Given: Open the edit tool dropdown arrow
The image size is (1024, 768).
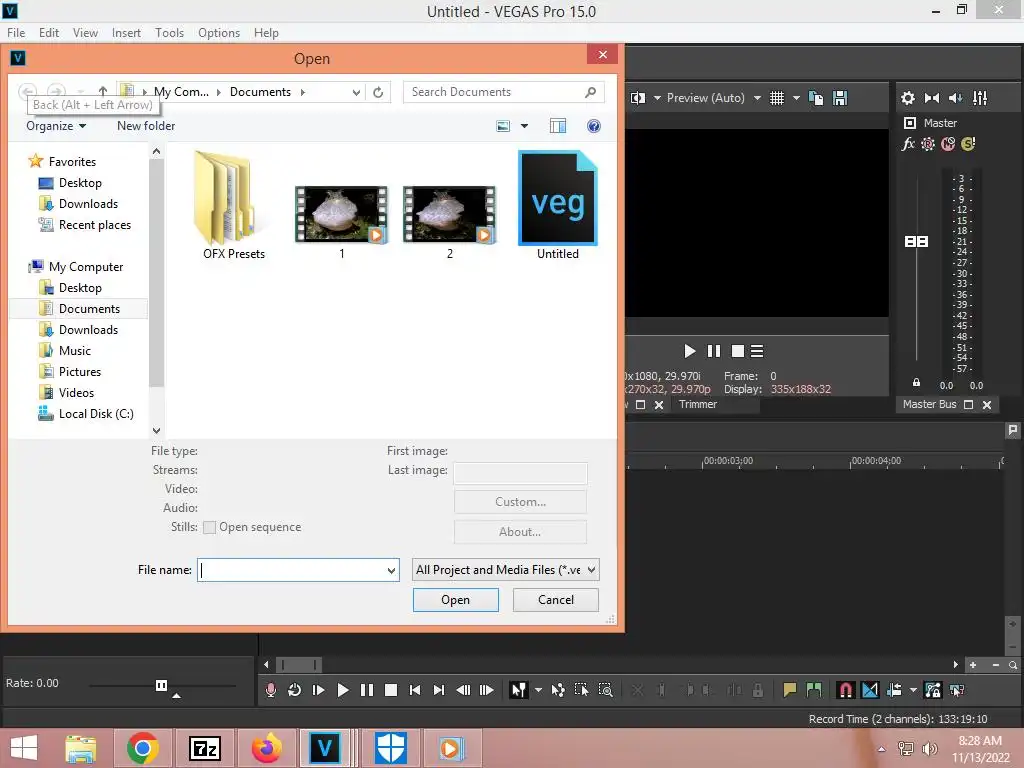Looking at the screenshot, I should click(538, 690).
